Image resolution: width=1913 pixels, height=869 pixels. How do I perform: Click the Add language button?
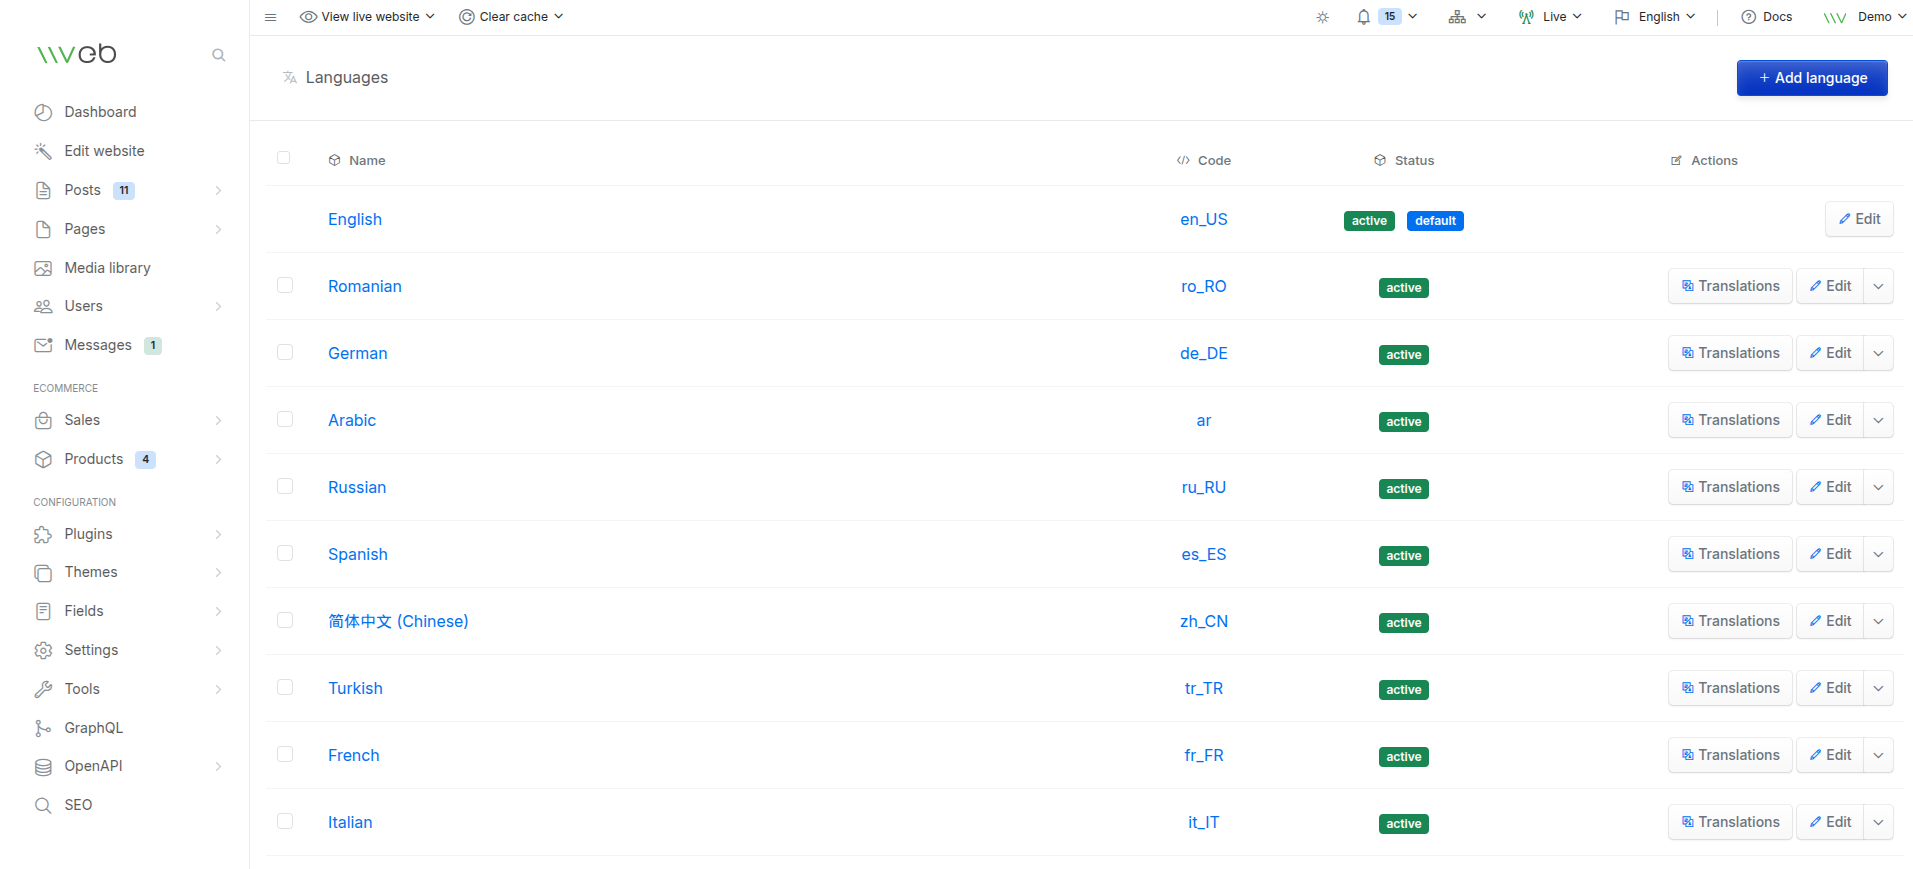pos(1811,78)
